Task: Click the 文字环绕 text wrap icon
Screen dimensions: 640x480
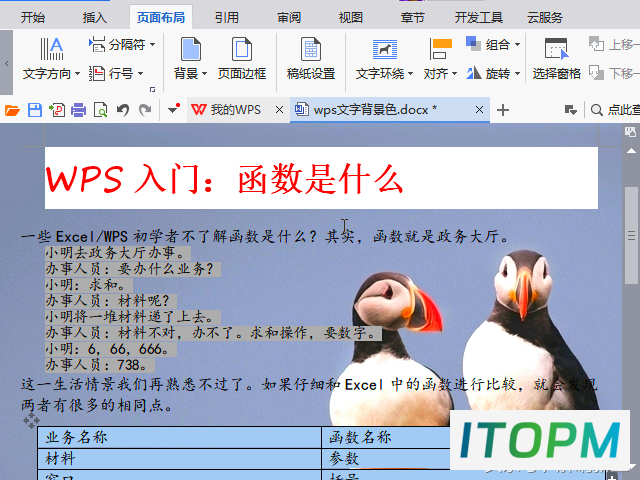Action: coord(384,49)
